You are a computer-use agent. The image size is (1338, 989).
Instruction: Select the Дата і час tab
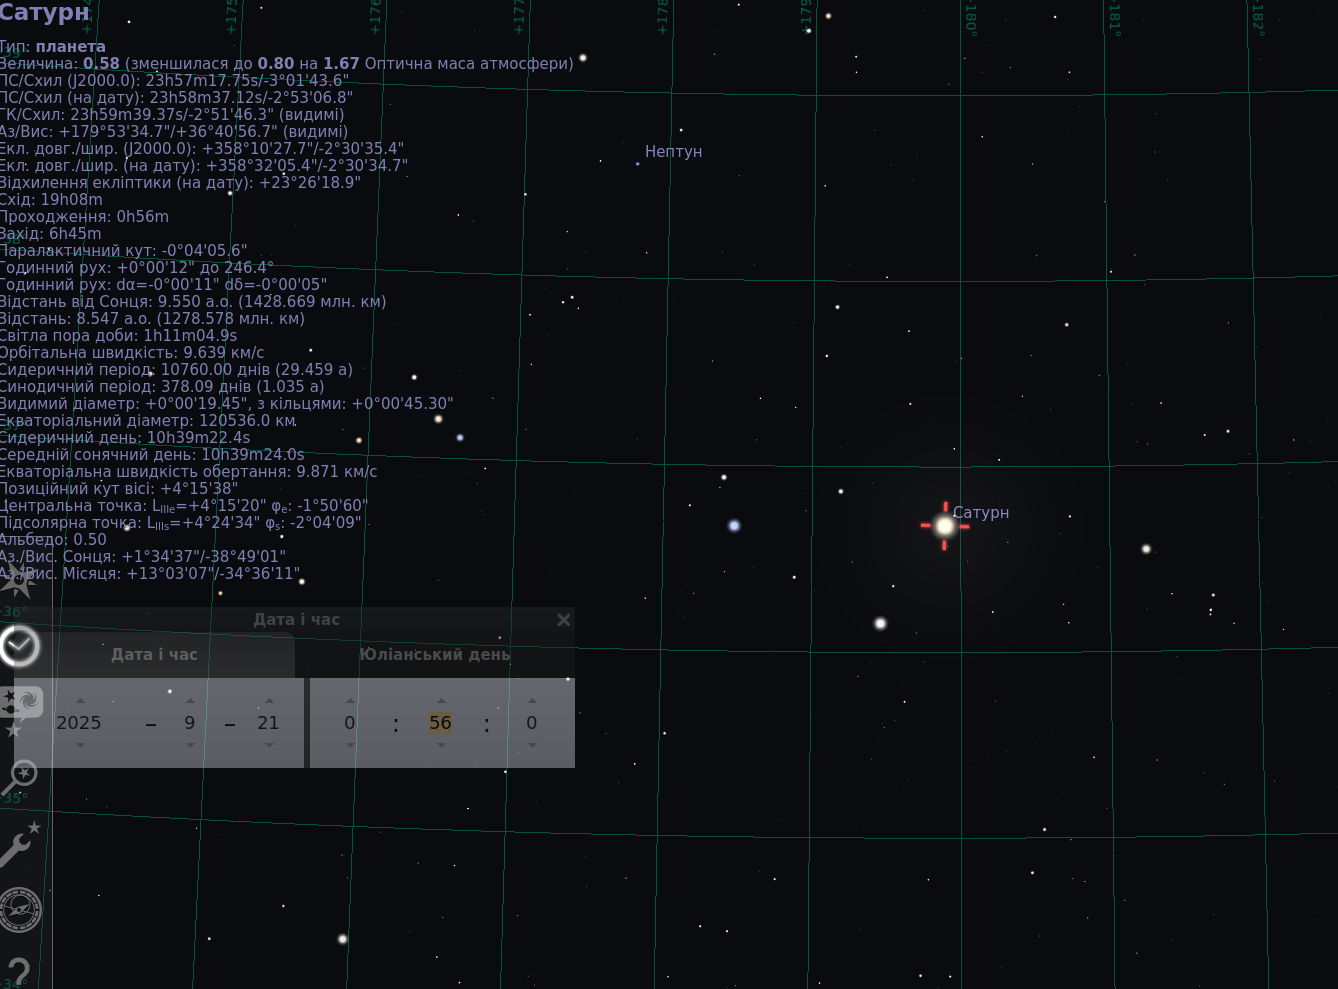point(154,655)
